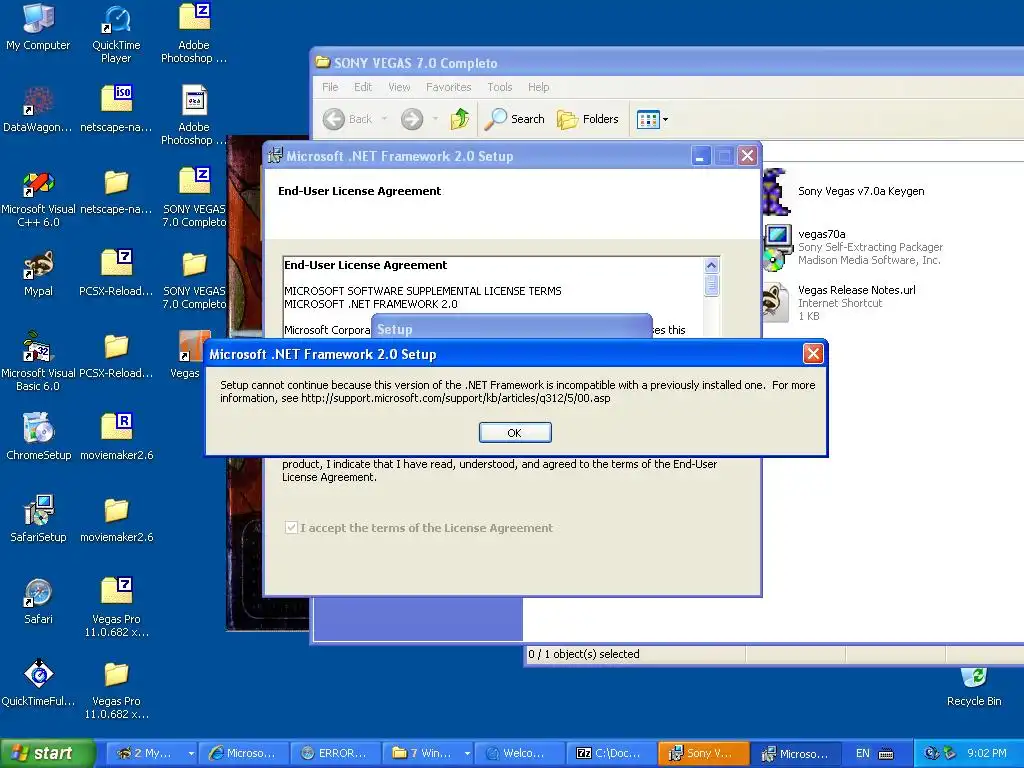The width and height of the screenshot is (1024, 768).
Task: Open the File menu in Explorer
Action: point(330,87)
